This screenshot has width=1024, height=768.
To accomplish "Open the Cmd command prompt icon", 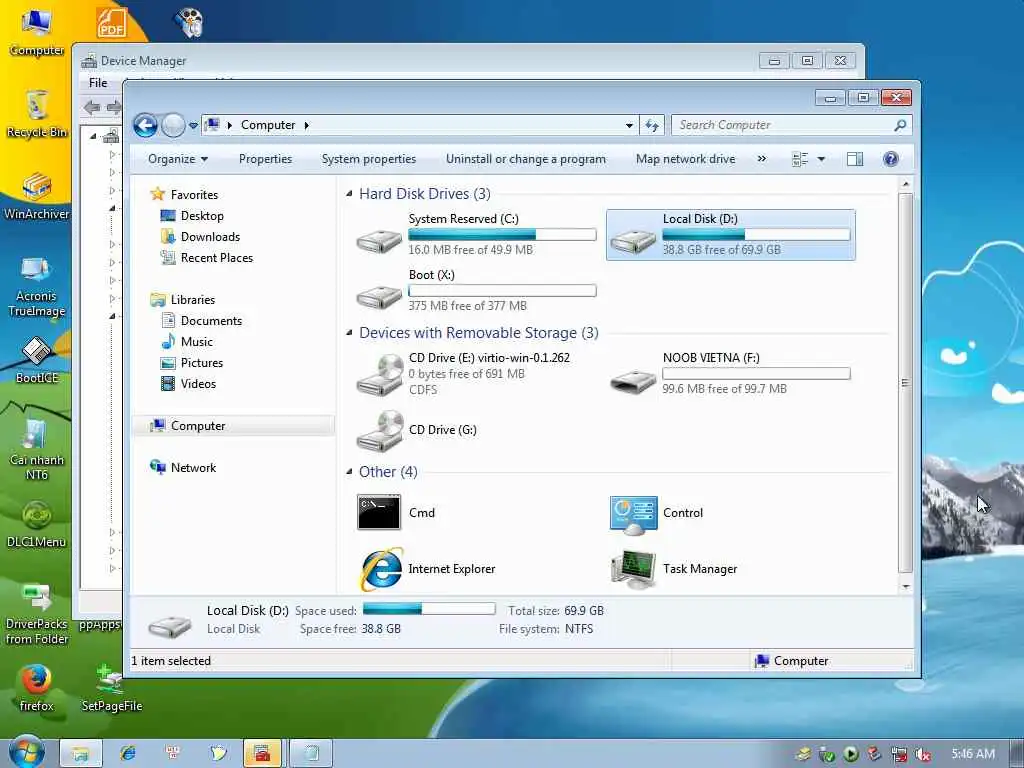I will [379, 512].
